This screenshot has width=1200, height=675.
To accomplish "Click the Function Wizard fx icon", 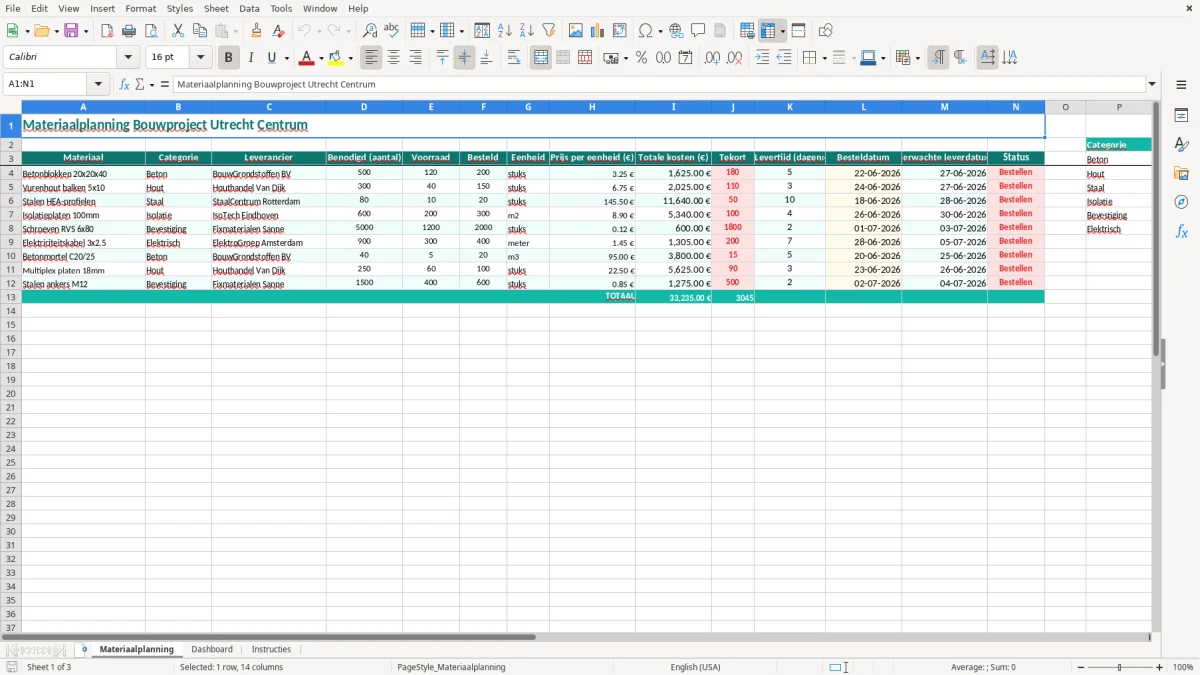I will click(124, 84).
